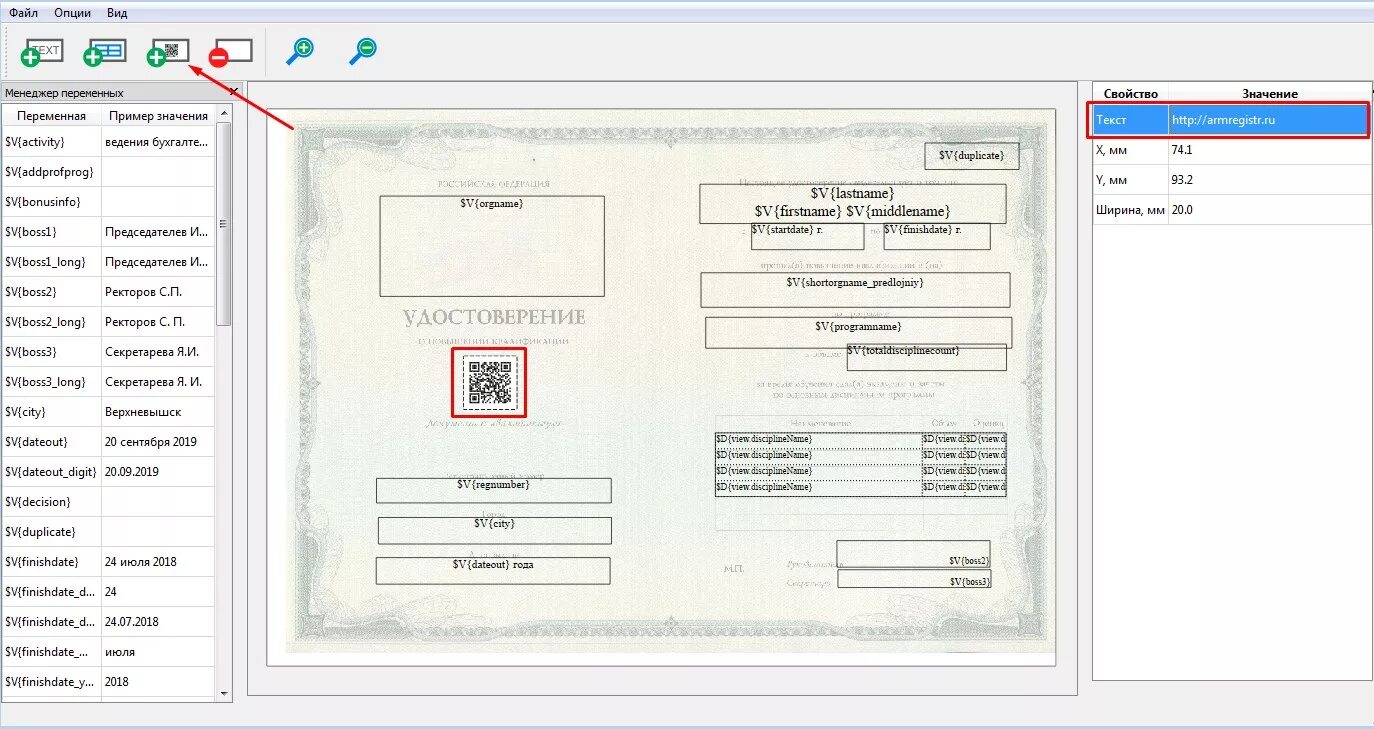
Task: Select the $V{boss2} field on template
Action: [914, 554]
